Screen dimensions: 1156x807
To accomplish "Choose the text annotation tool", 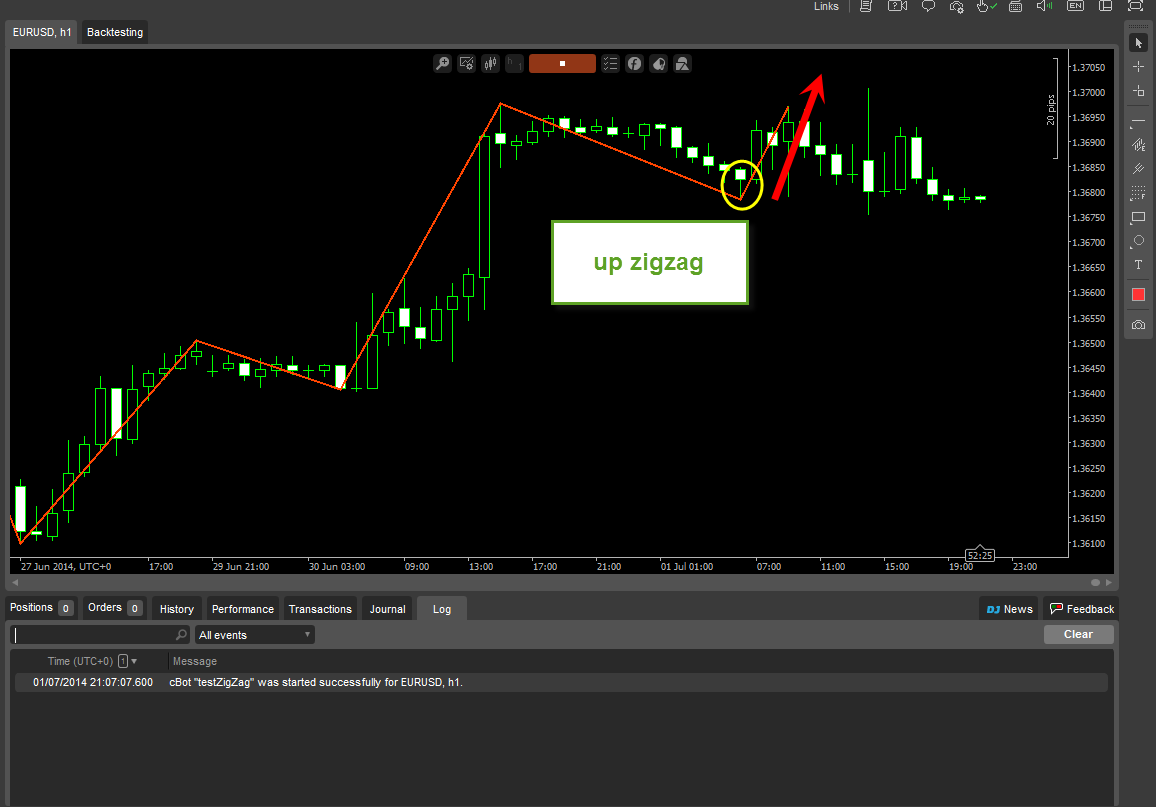I will tap(1138, 265).
